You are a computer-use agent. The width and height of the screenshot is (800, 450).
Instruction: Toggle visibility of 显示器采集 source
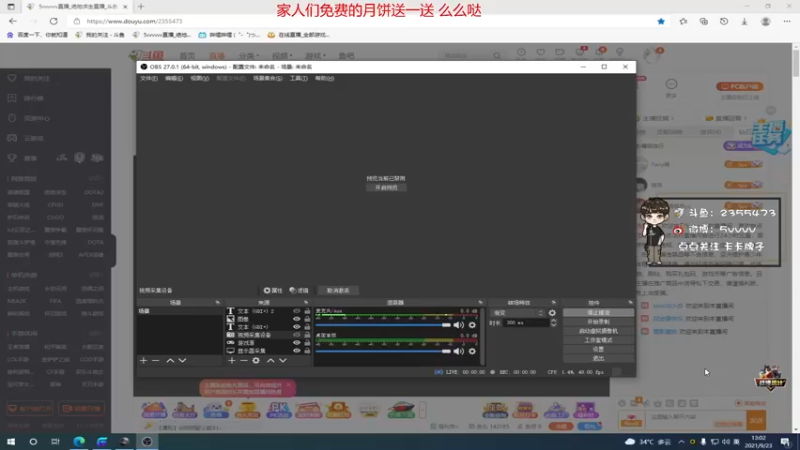[x=296, y=351]
